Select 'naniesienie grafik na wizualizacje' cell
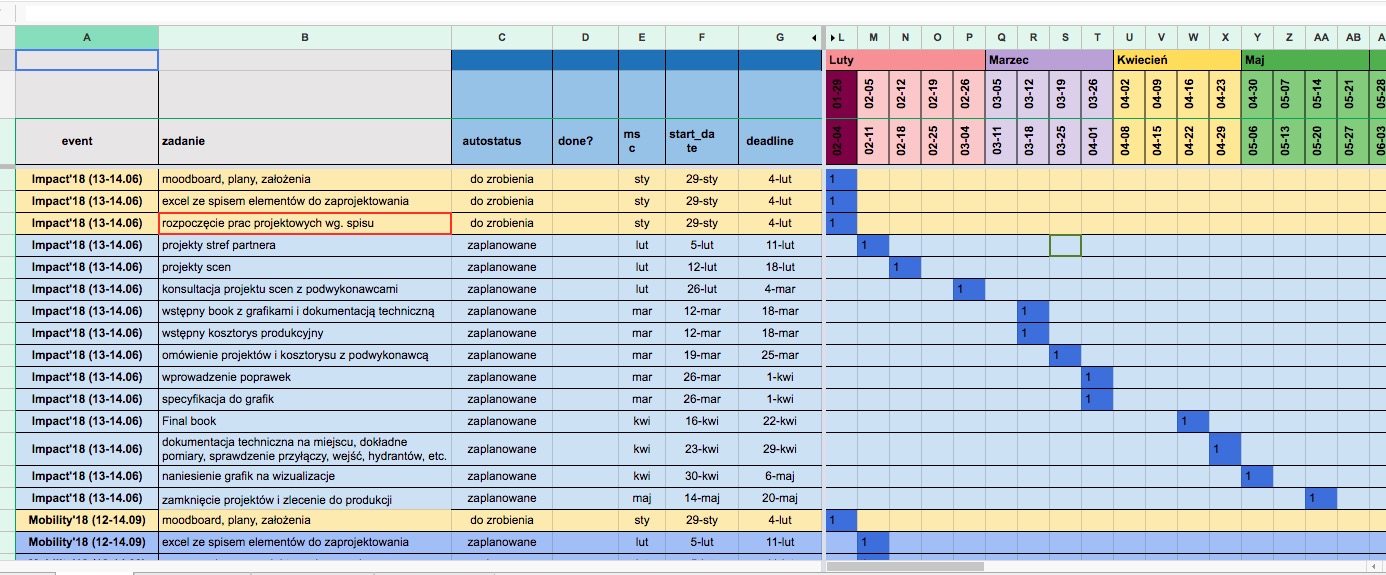The width and height of the screenshot is (1386, 575). [x=305, y=476]
